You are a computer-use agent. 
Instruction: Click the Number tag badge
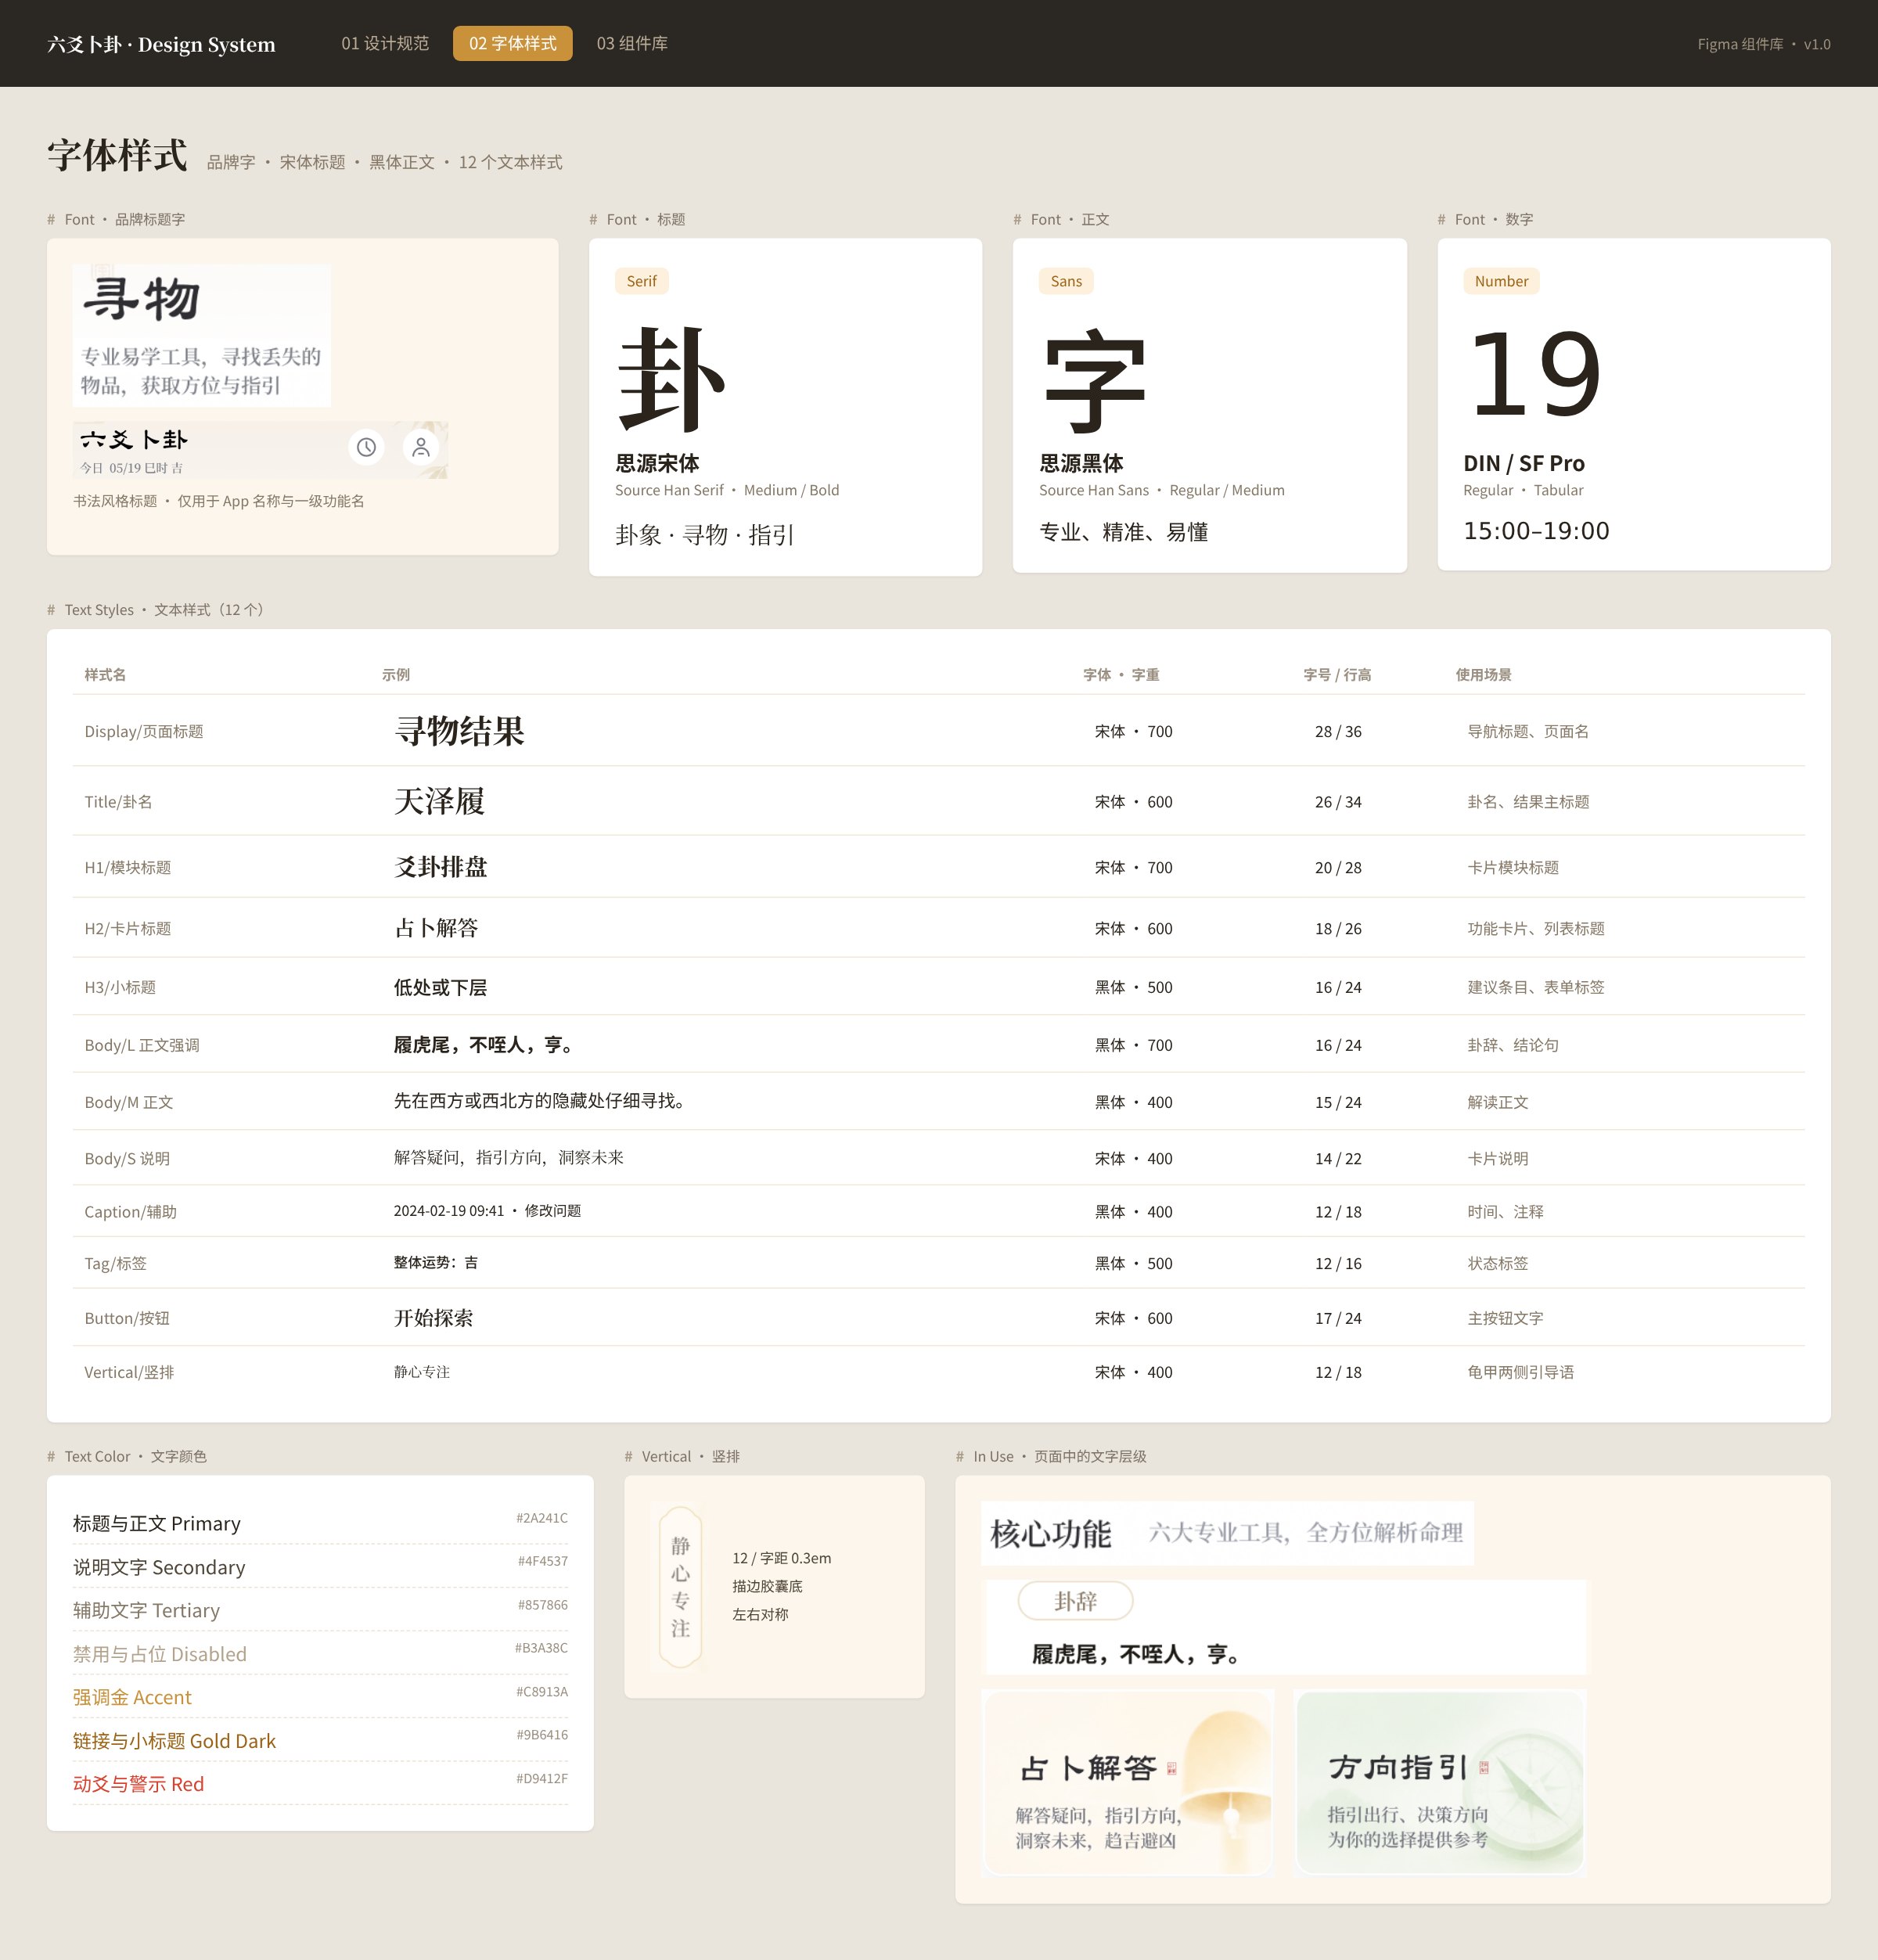pos(1501,281)
